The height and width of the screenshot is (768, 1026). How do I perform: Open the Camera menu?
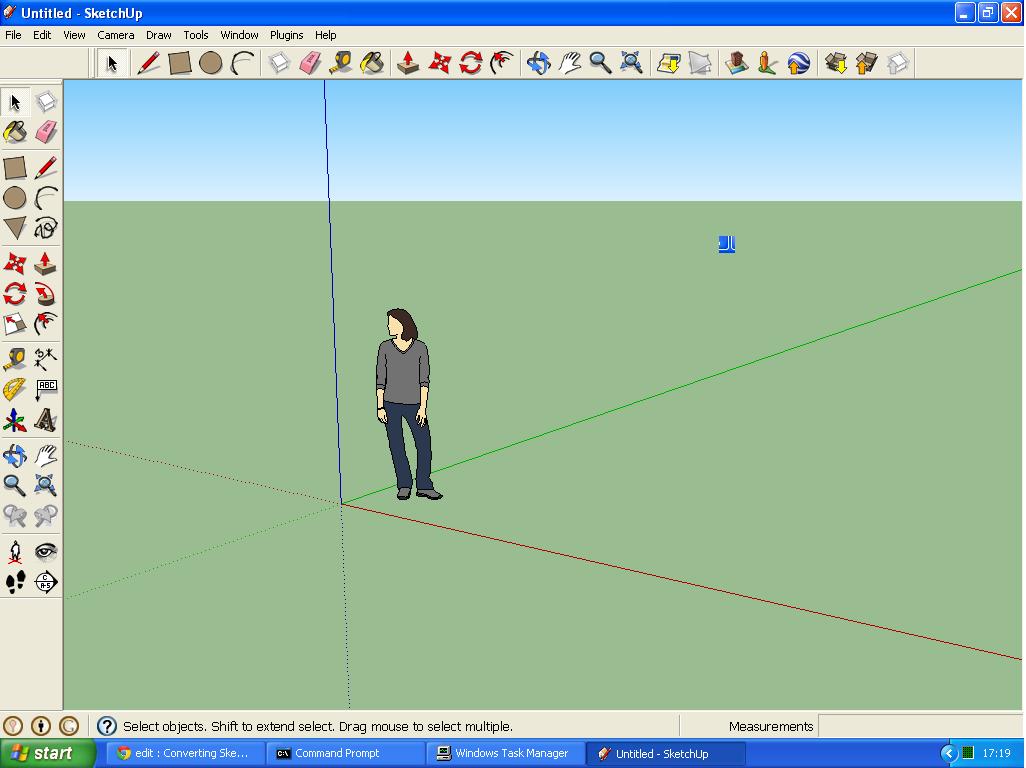point(115,34)
